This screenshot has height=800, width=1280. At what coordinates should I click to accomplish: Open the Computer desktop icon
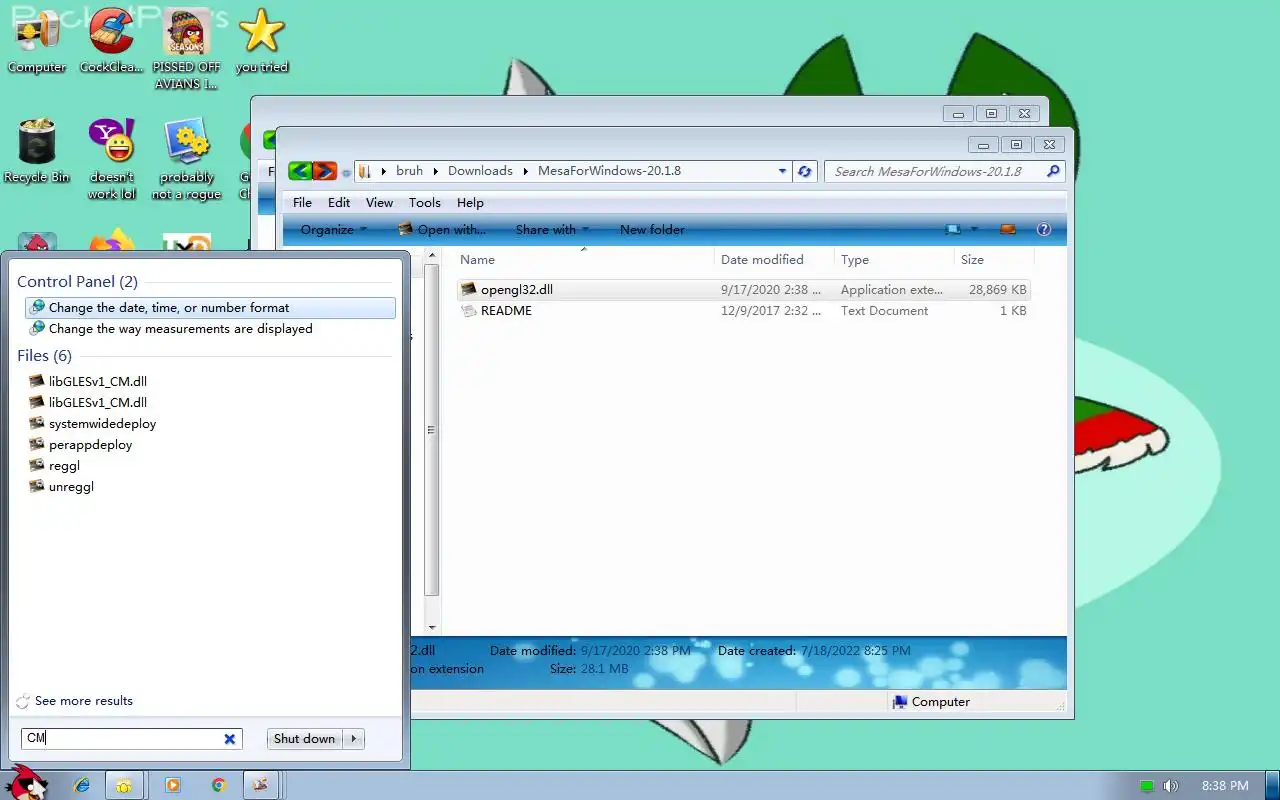click(37, 40)
